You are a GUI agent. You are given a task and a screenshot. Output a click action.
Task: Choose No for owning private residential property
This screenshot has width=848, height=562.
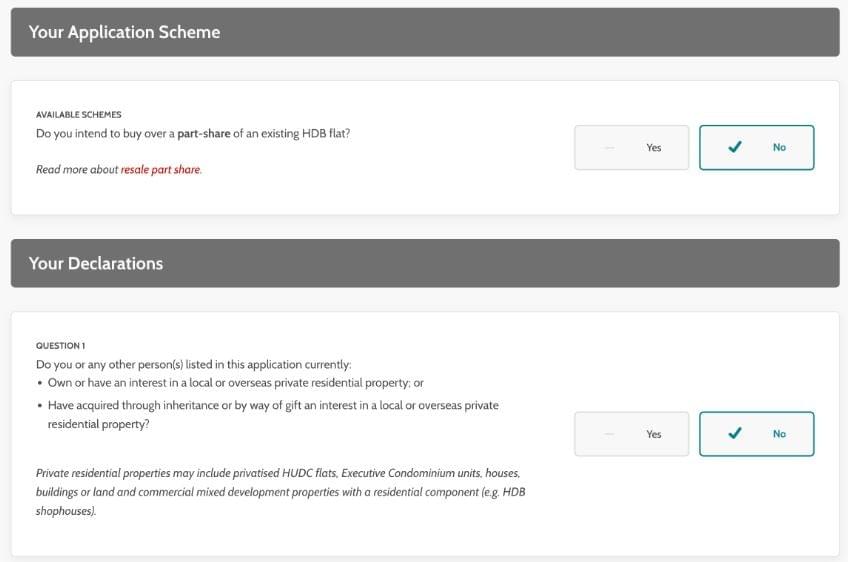756,434
